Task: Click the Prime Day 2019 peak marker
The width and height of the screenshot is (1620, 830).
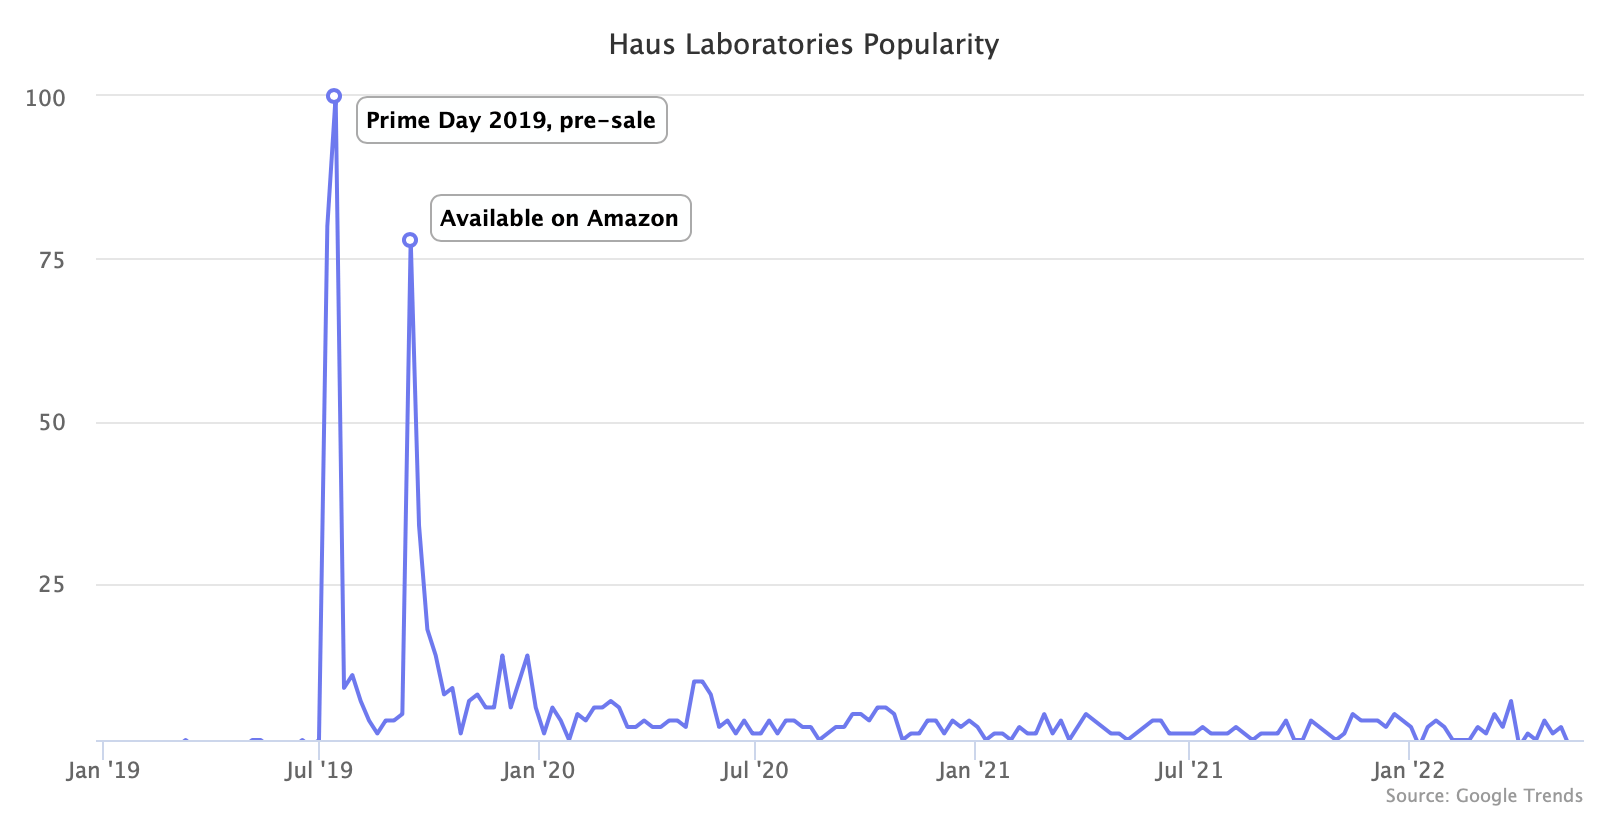Action: (334, 96)
